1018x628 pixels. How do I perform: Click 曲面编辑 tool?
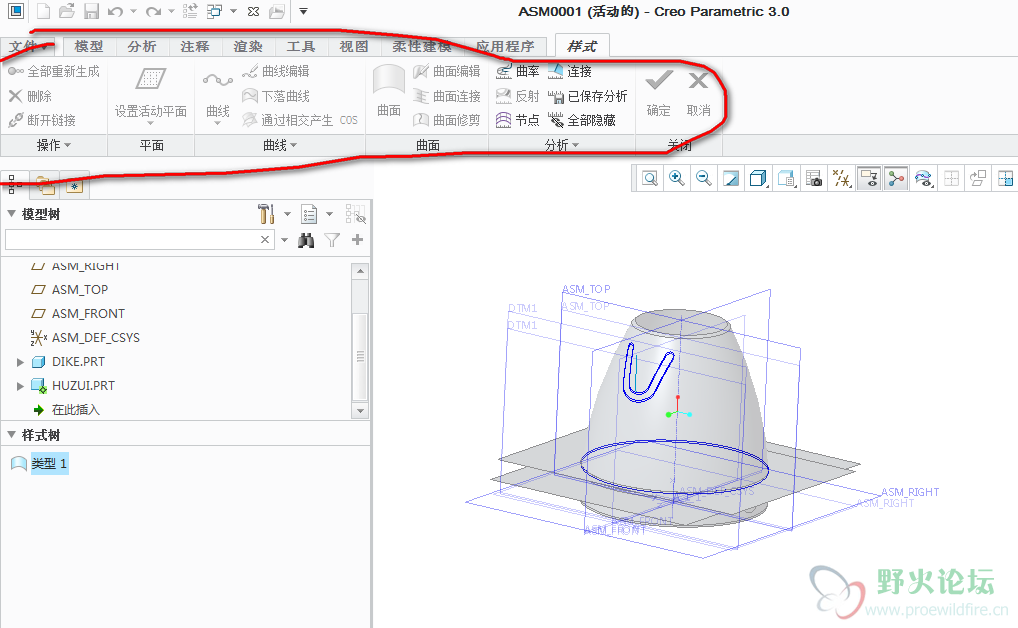point(447,71)
